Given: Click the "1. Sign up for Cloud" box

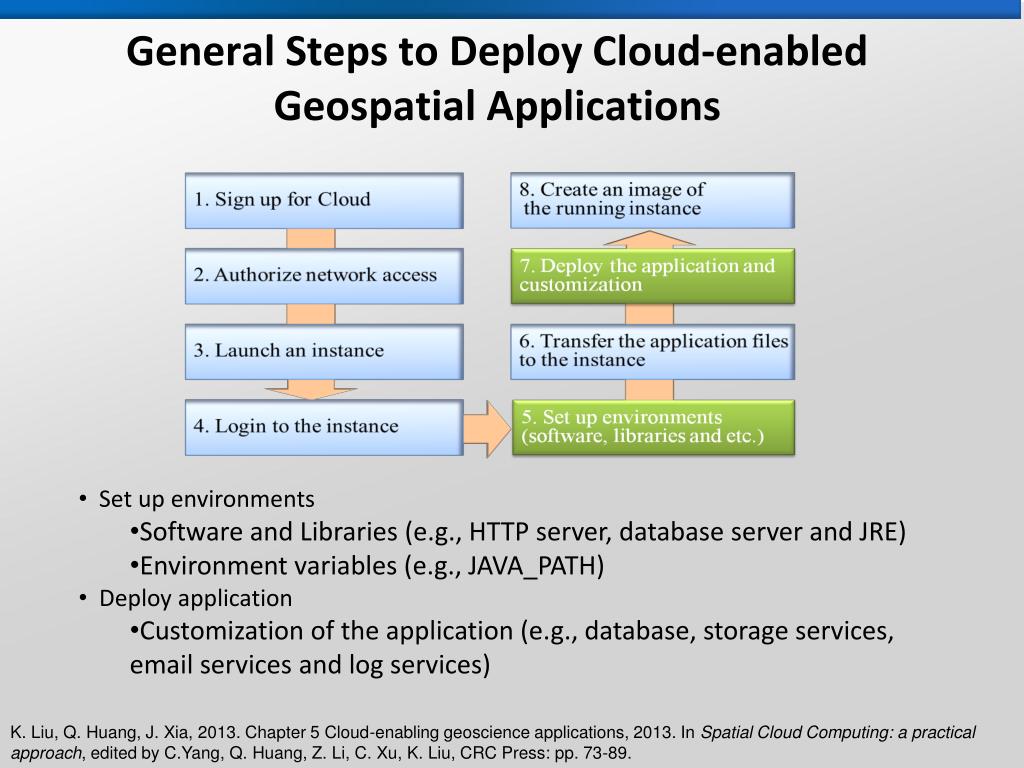Looking at the screenshot, I should [x=324, y=200].
